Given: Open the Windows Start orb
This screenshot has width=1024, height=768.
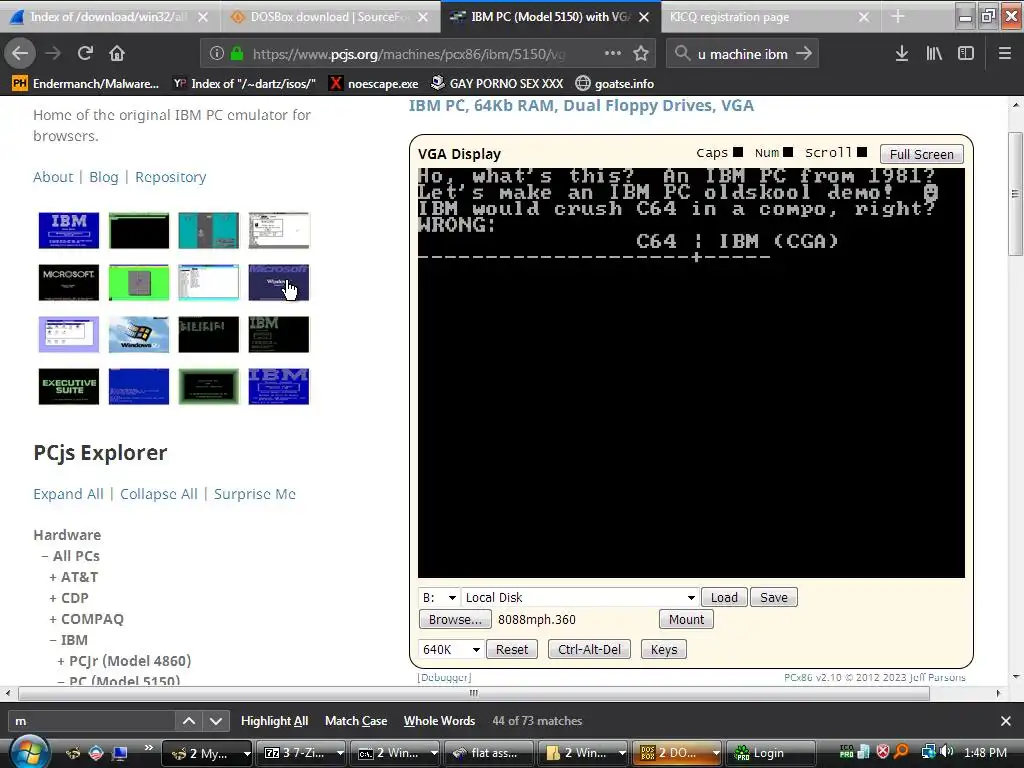Looking at the screenshot, I should coord(27,752).
